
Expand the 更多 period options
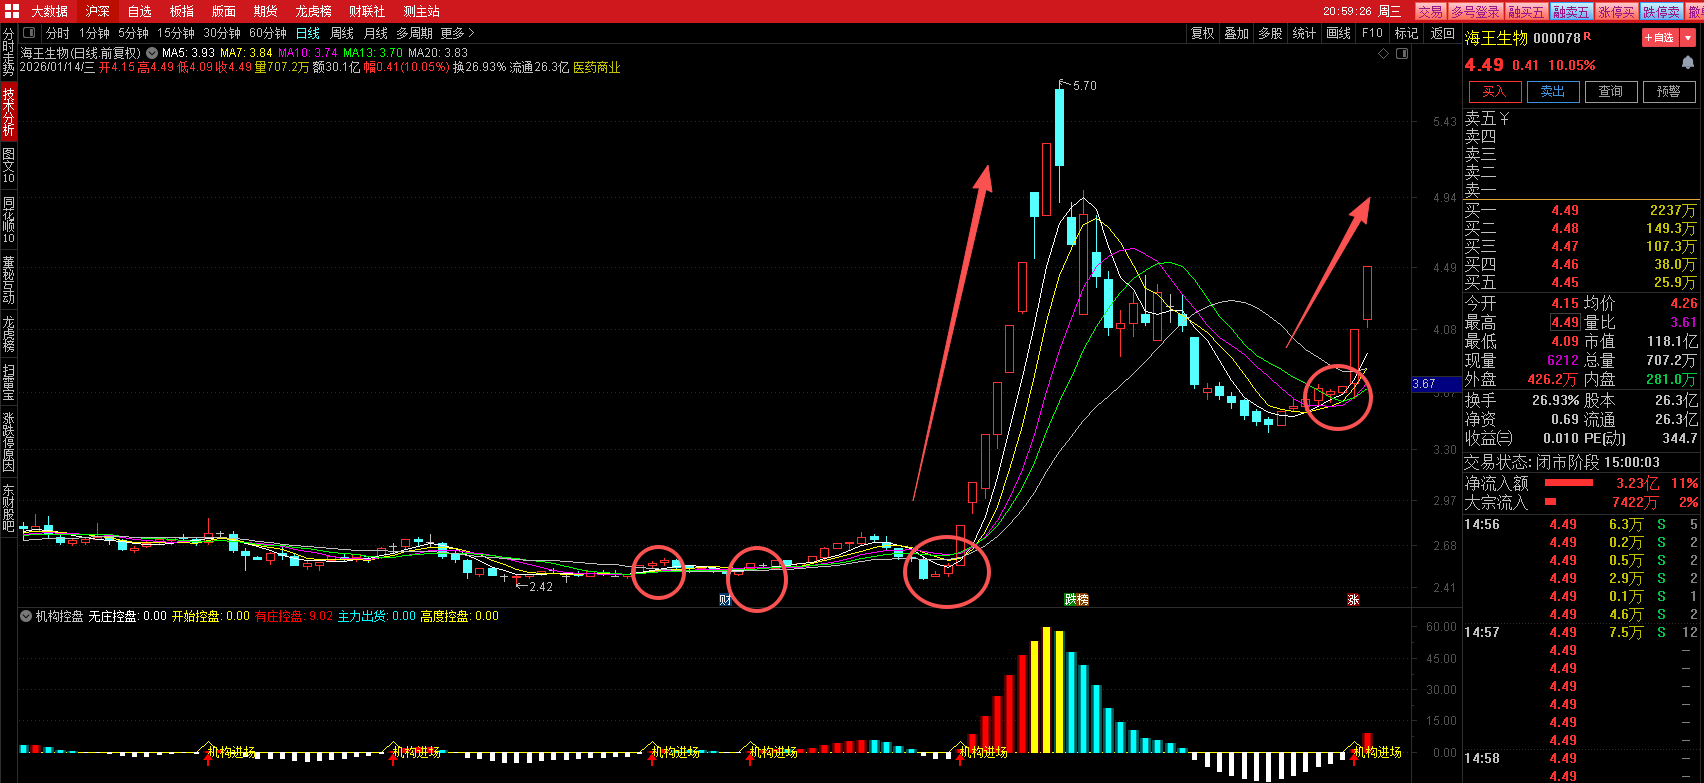click(x=457, y=33)
